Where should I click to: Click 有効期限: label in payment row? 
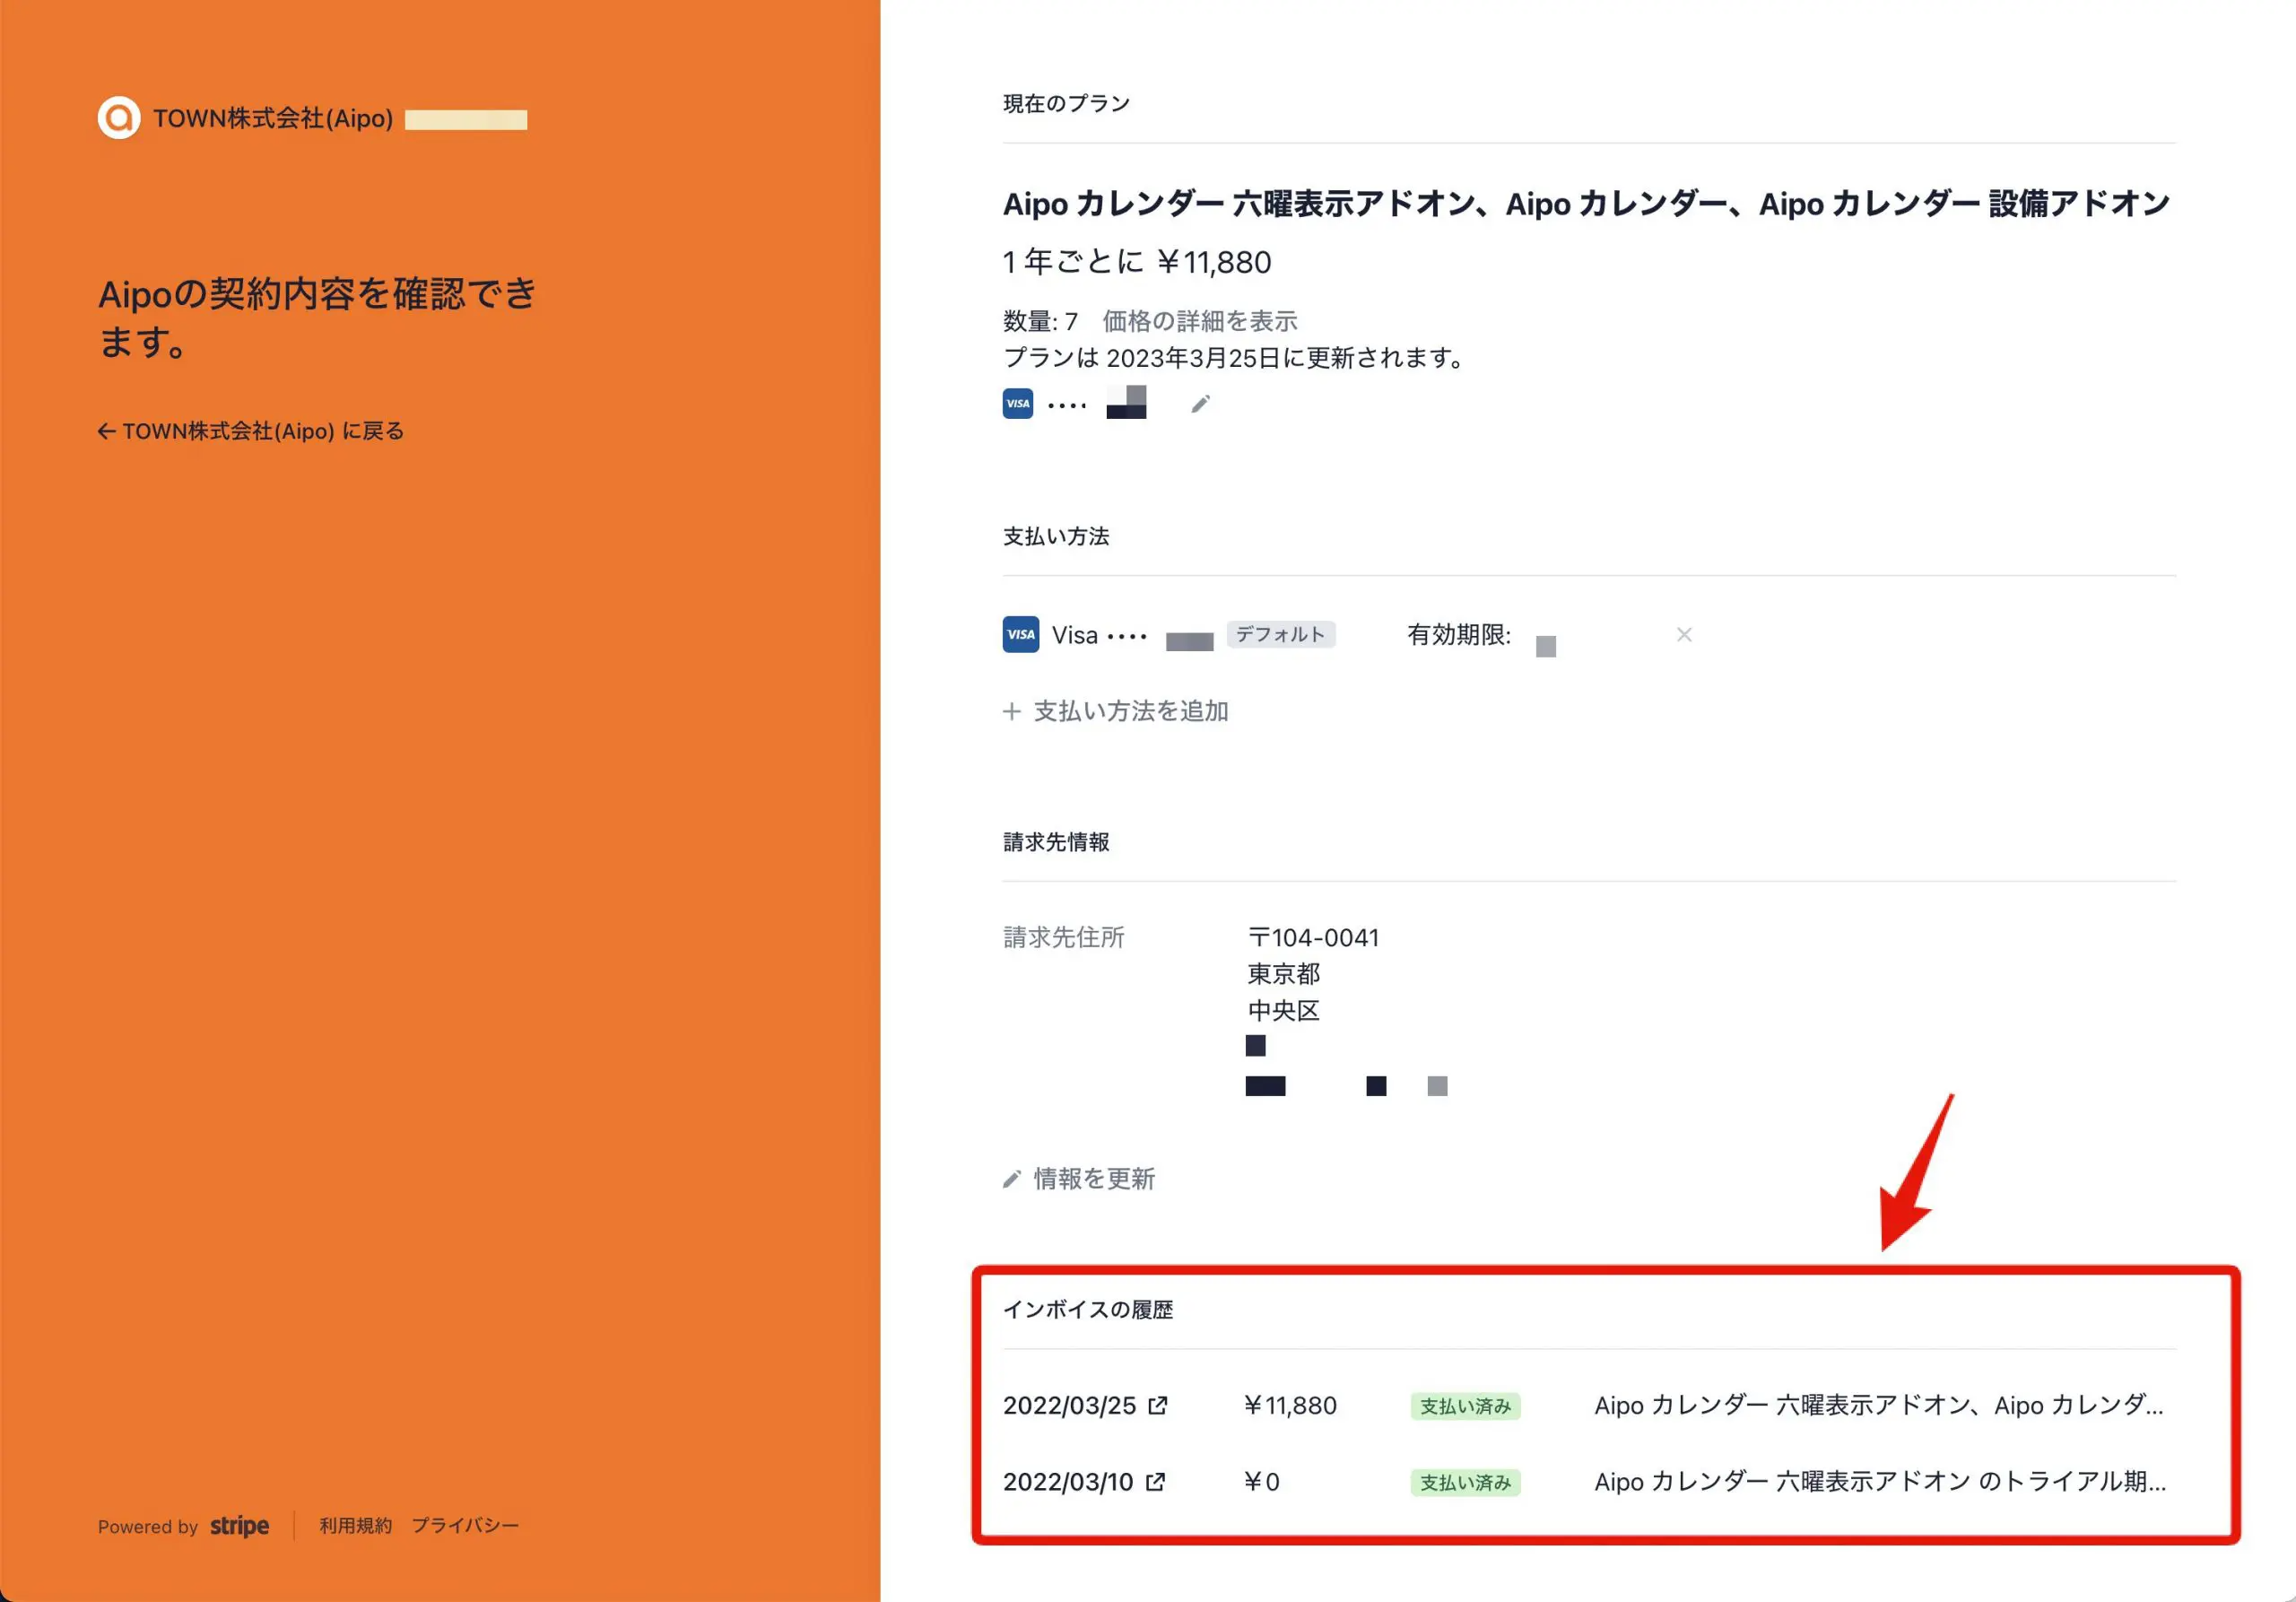(x=1459, y=634)
